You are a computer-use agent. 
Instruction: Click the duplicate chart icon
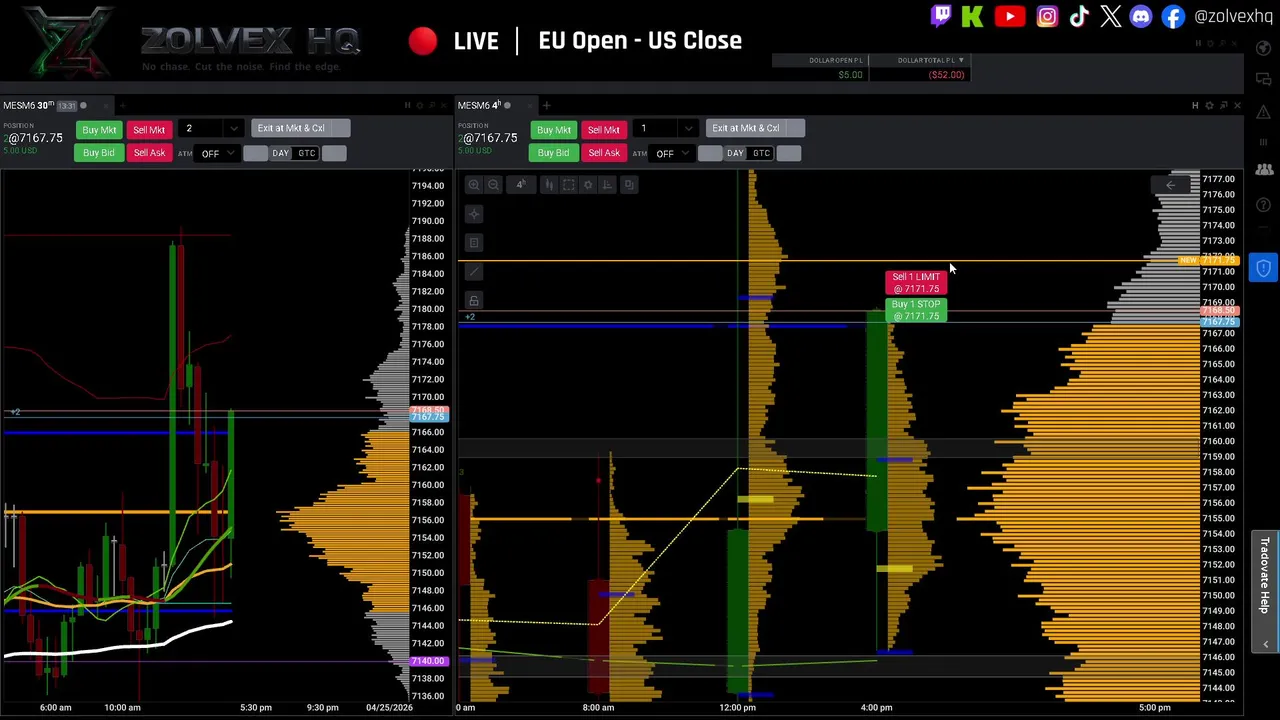pyautogui.click(x=629, y=185)
